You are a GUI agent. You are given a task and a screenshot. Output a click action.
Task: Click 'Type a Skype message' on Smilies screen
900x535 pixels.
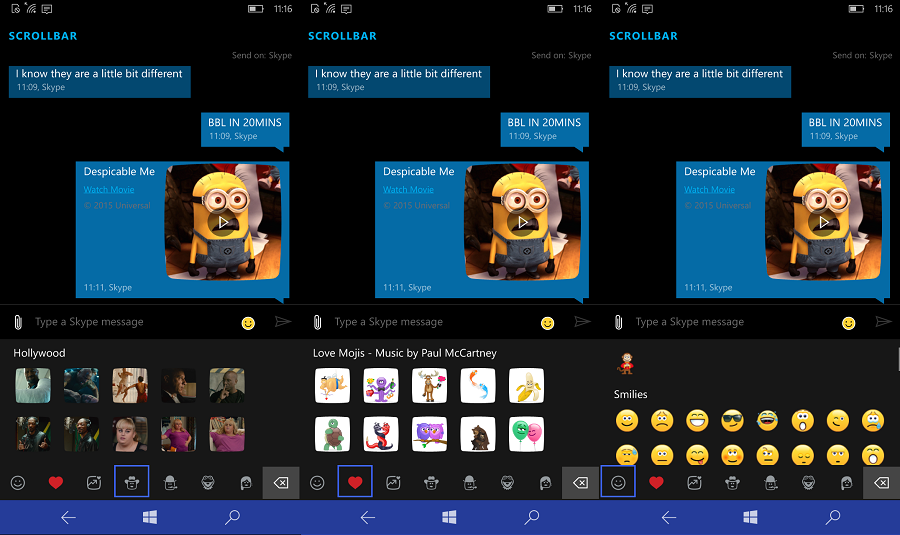coord(689,322)
